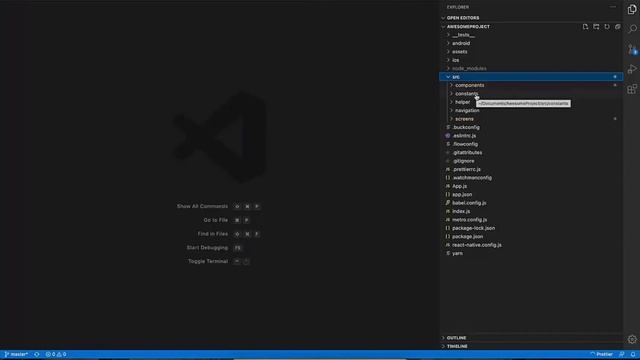Open the babel.config.js file
640x360 pixels.
[x=531, y=203]
